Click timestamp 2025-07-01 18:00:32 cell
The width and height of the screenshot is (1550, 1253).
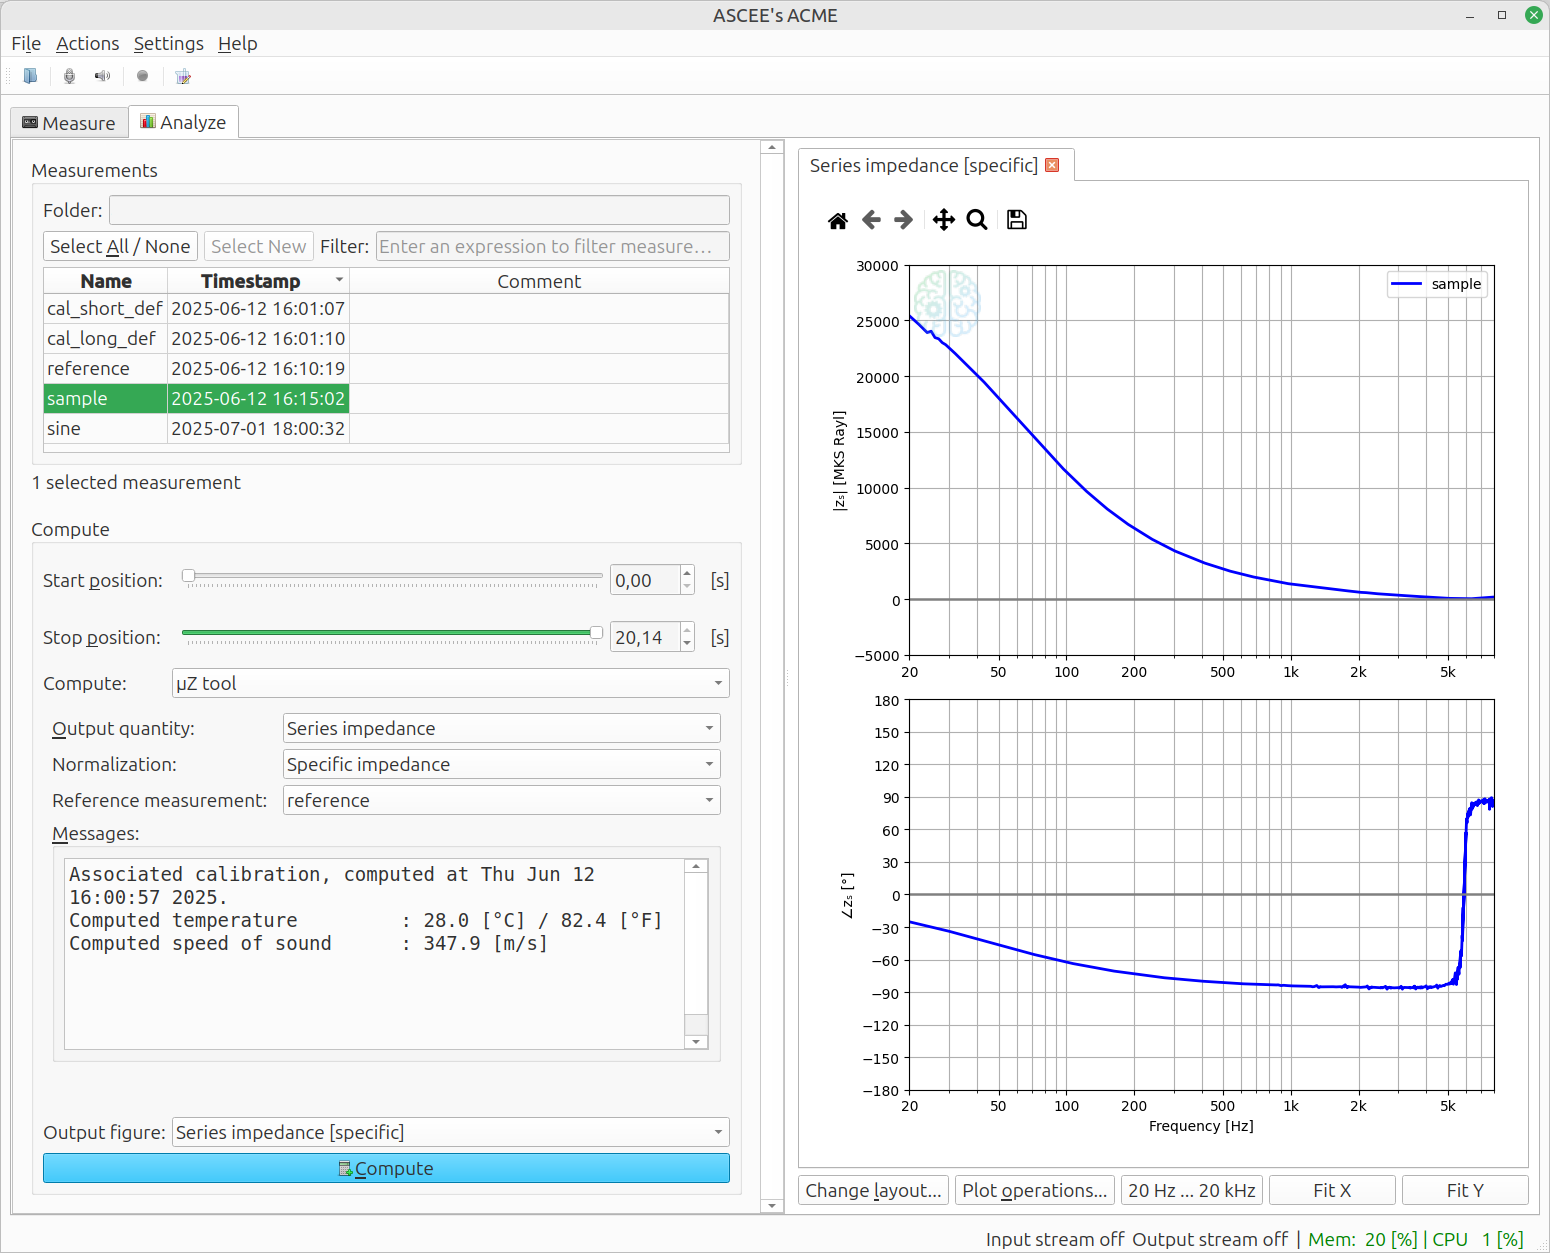(x=258, y=428)
